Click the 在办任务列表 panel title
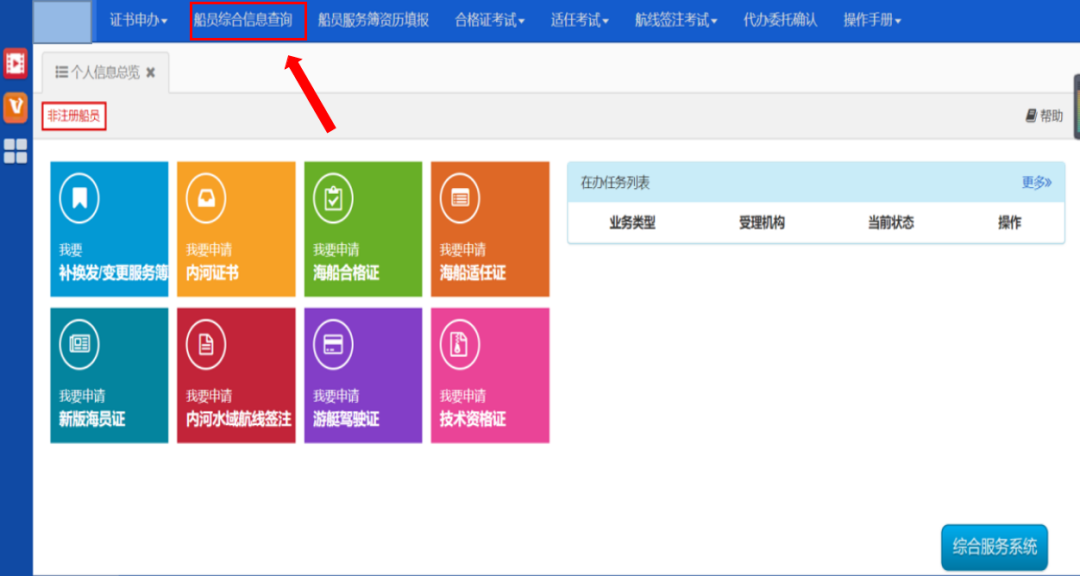The width and height of the screenshot is (1080, 576). [615, 183]
